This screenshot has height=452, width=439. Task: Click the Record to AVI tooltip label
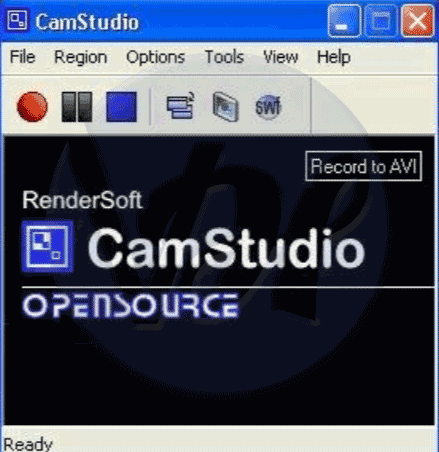pyautogui.click(x=363, y=166)
